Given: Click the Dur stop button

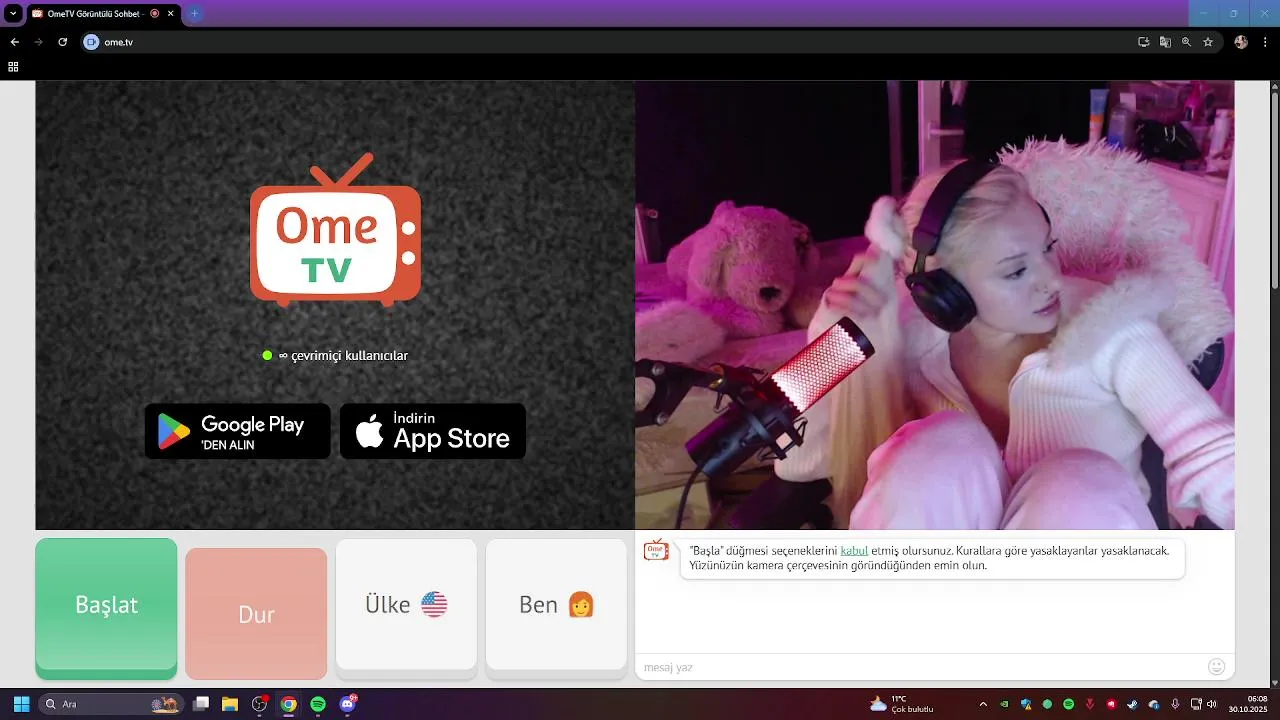Looking at the screenshot, I should pos(256,614).
